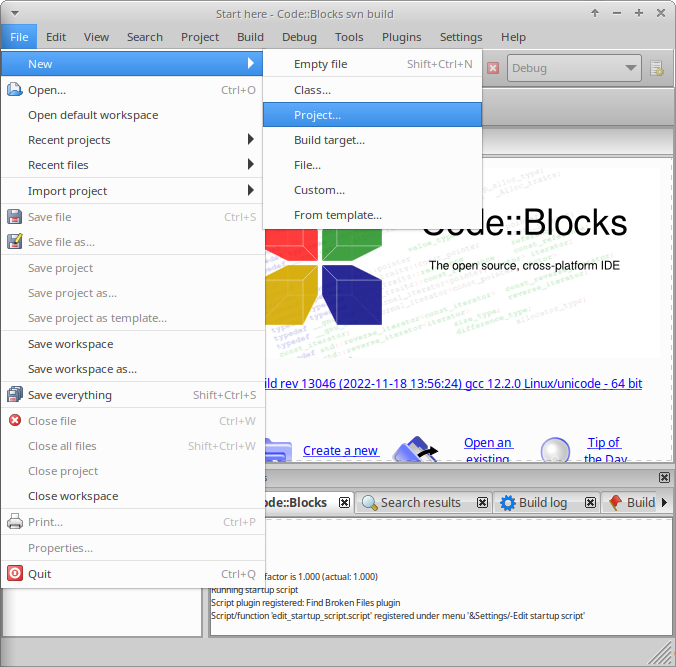Select Save workspace as... menu item

point(132,369)
